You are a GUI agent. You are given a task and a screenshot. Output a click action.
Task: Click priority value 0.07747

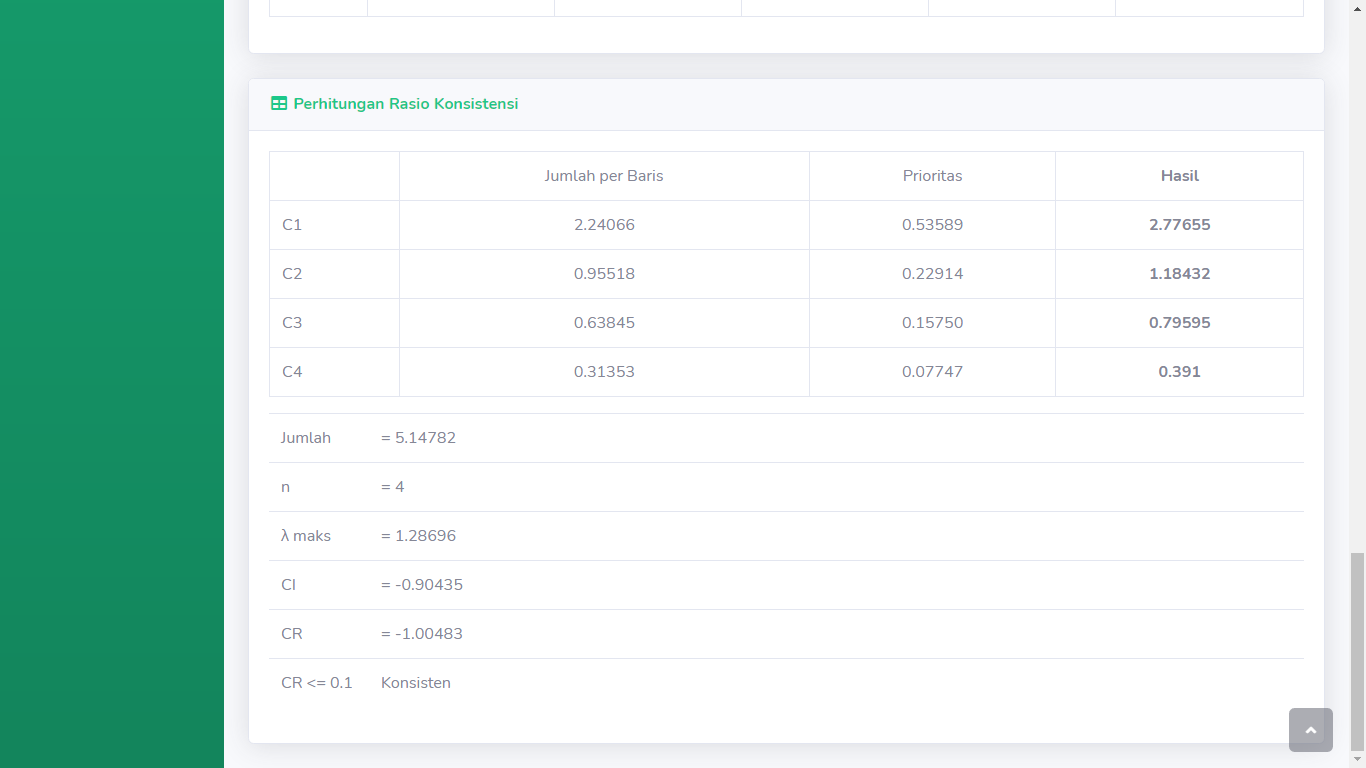(932, 372)
